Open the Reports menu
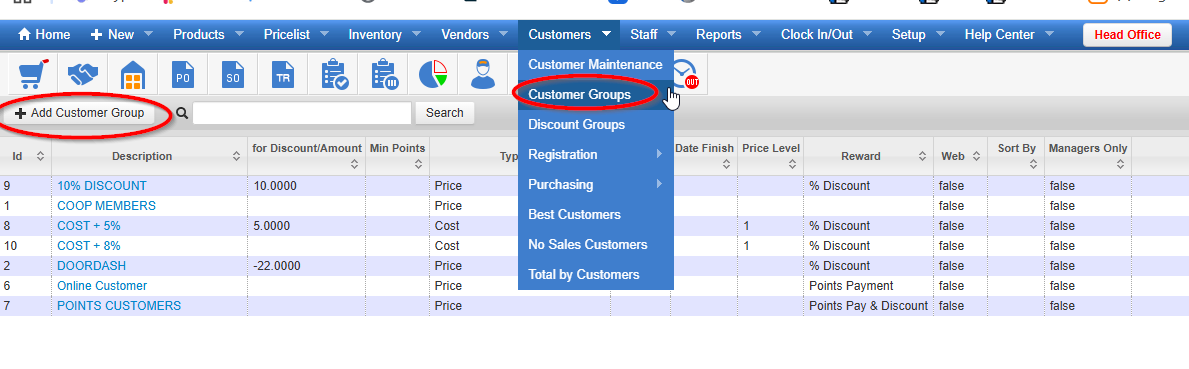 (729, 35)
